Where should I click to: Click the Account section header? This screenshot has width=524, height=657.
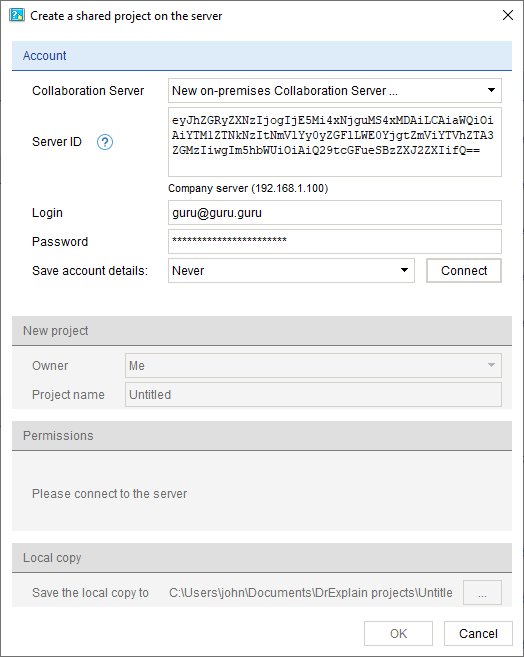pyautogui.click(x=262, y=56)
